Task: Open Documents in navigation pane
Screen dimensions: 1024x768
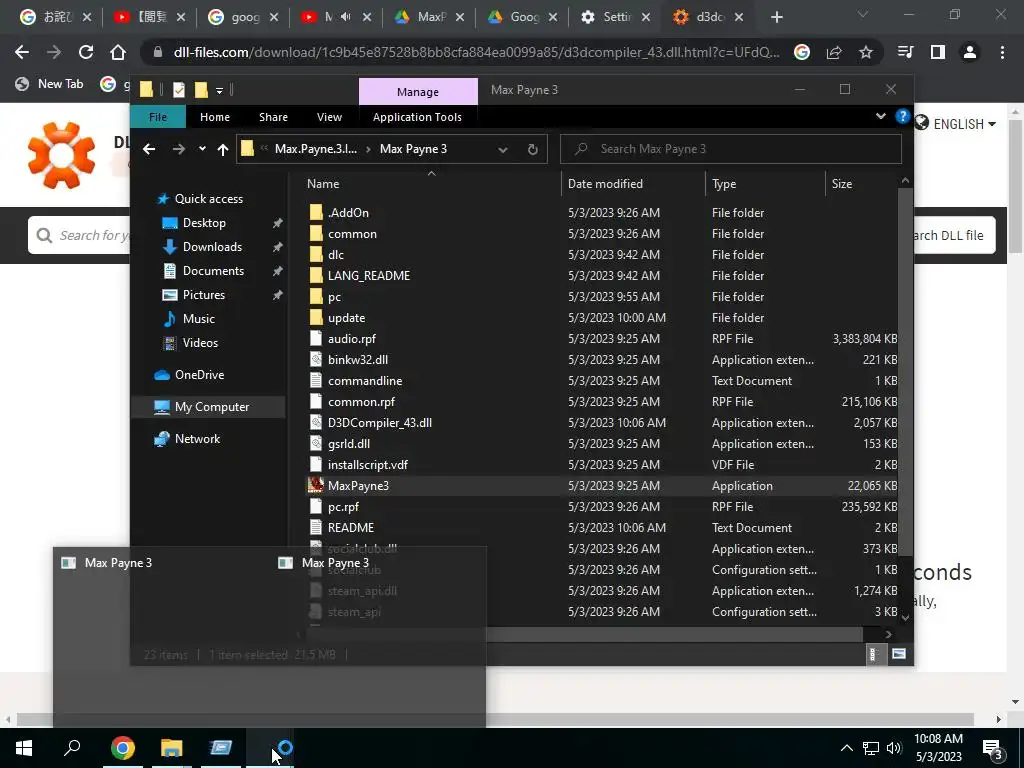Action: [x=213, y=271]
